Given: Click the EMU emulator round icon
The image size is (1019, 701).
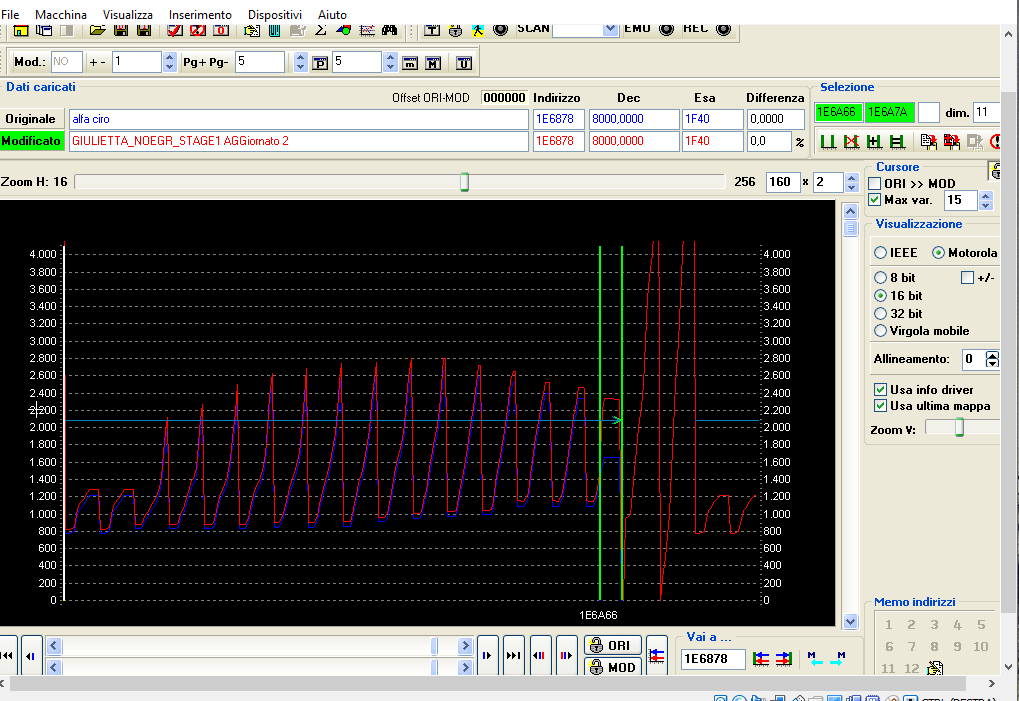Looking at the screenshot, I should (x=667, y=29).
